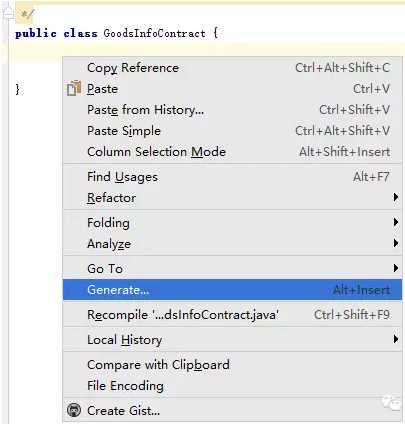
Task: Click the code folding marker in gutter
Action: coord(8,12)
